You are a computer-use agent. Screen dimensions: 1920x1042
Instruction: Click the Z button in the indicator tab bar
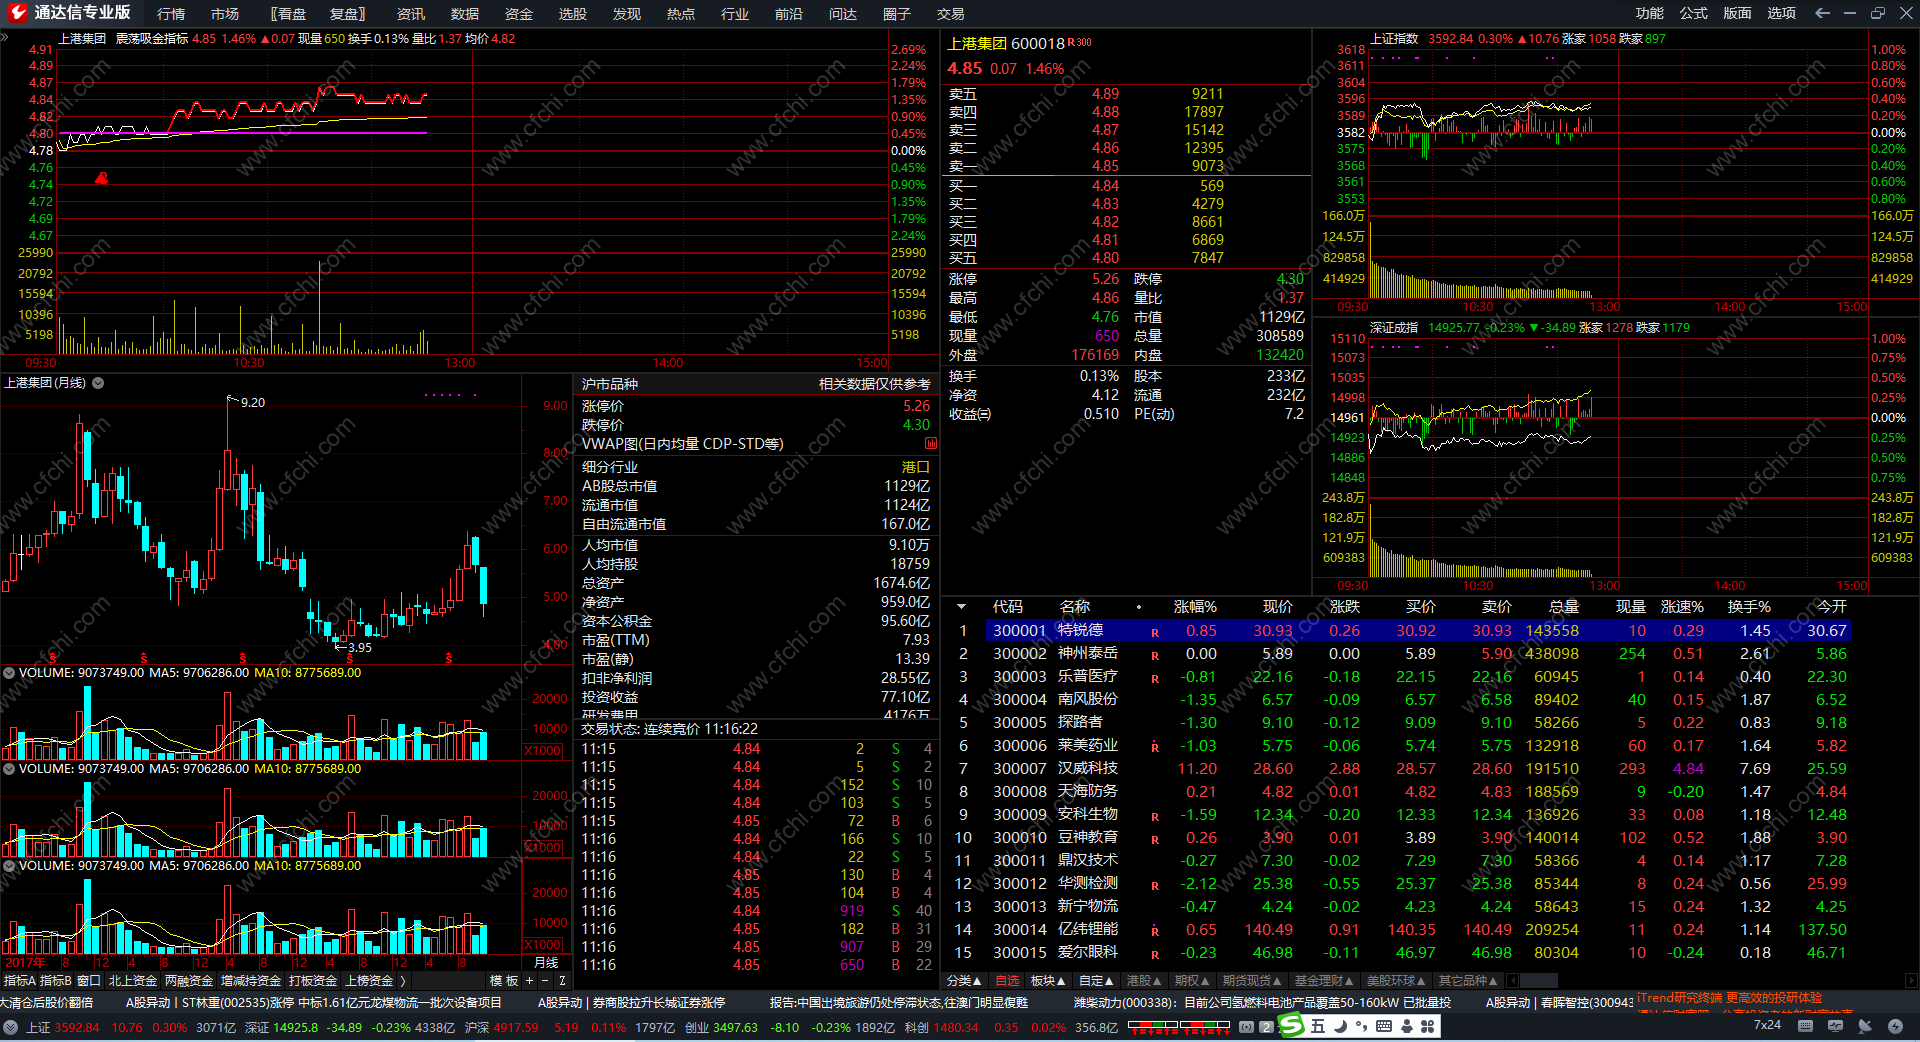tap(562, 981)
